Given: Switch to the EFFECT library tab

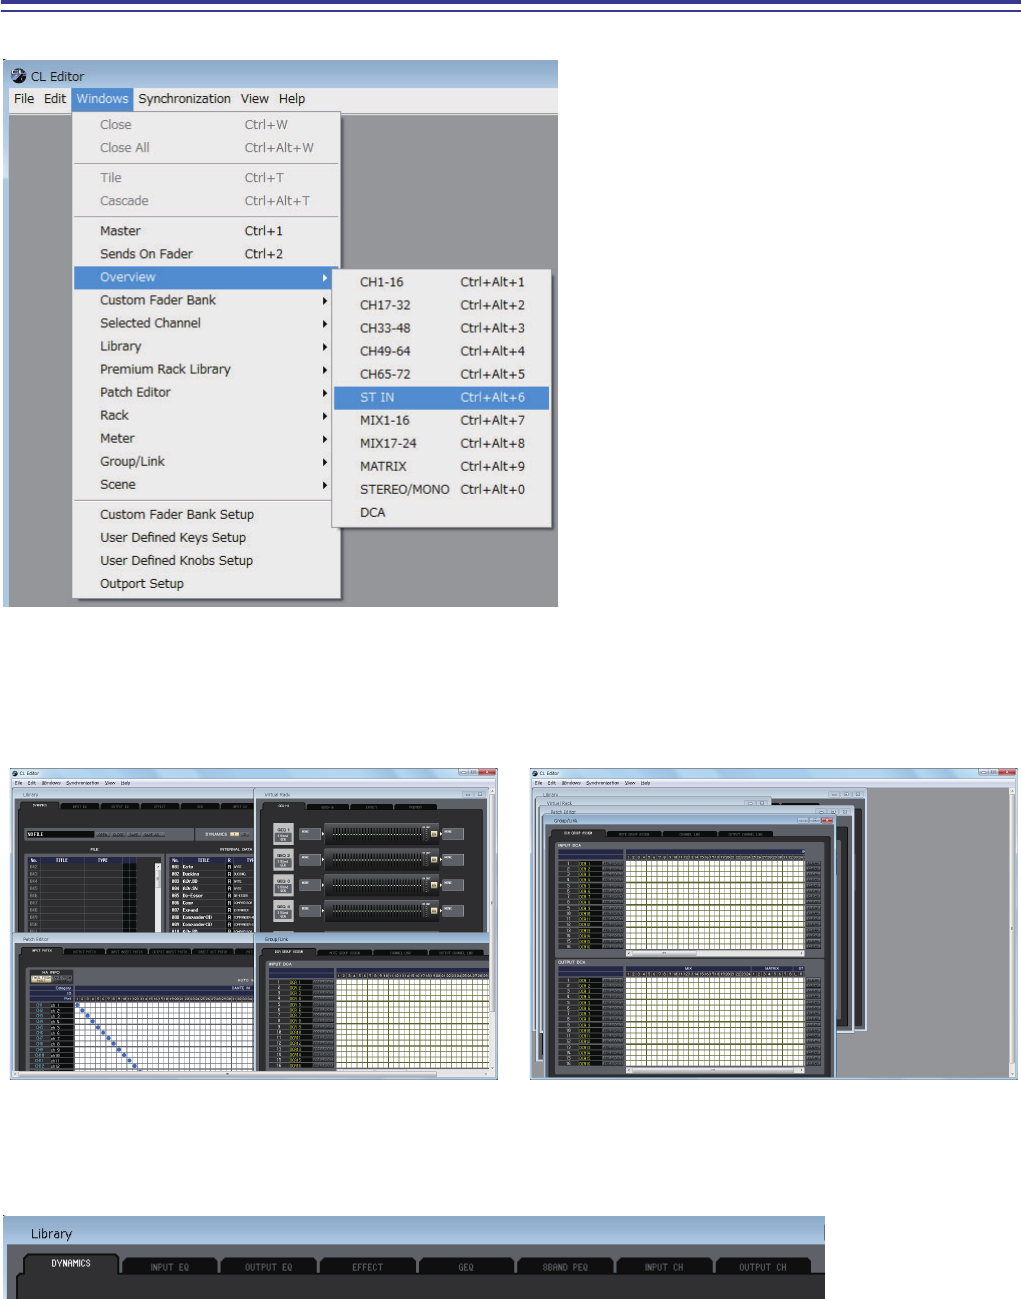Looking at the screenshot, I should (367, 1267).
